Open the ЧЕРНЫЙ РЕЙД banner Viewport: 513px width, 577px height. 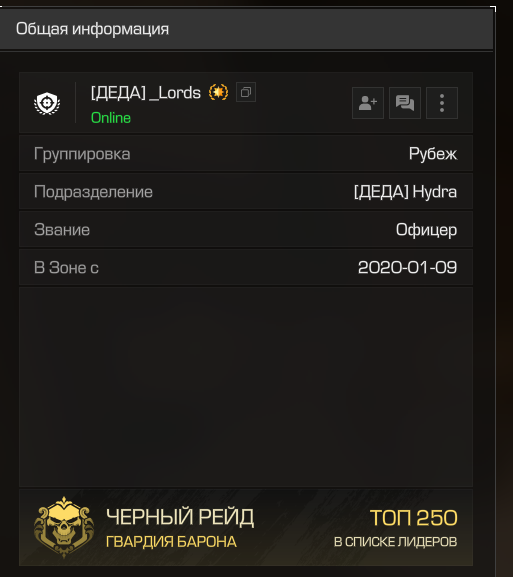point(246,527)
